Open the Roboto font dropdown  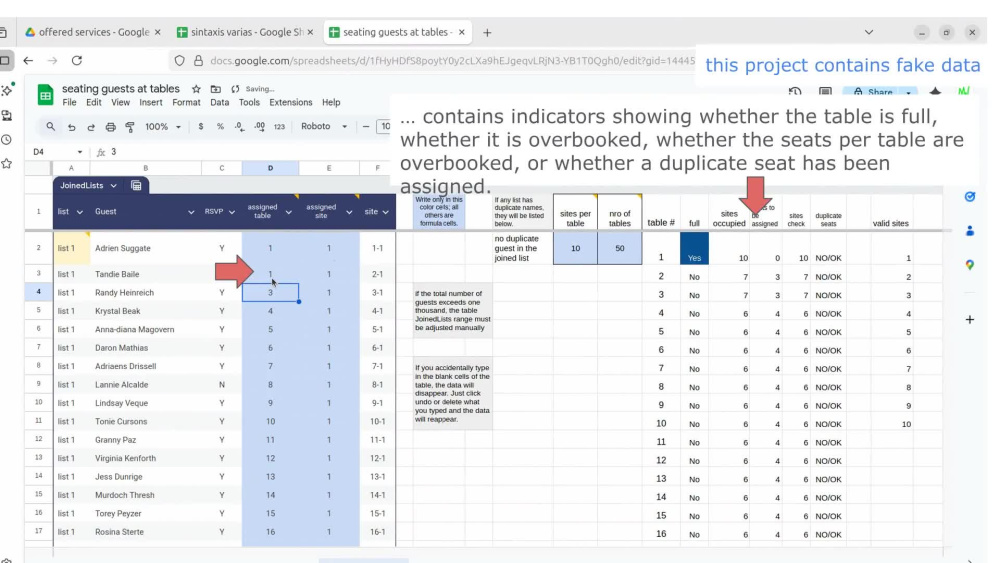(323, 126)
